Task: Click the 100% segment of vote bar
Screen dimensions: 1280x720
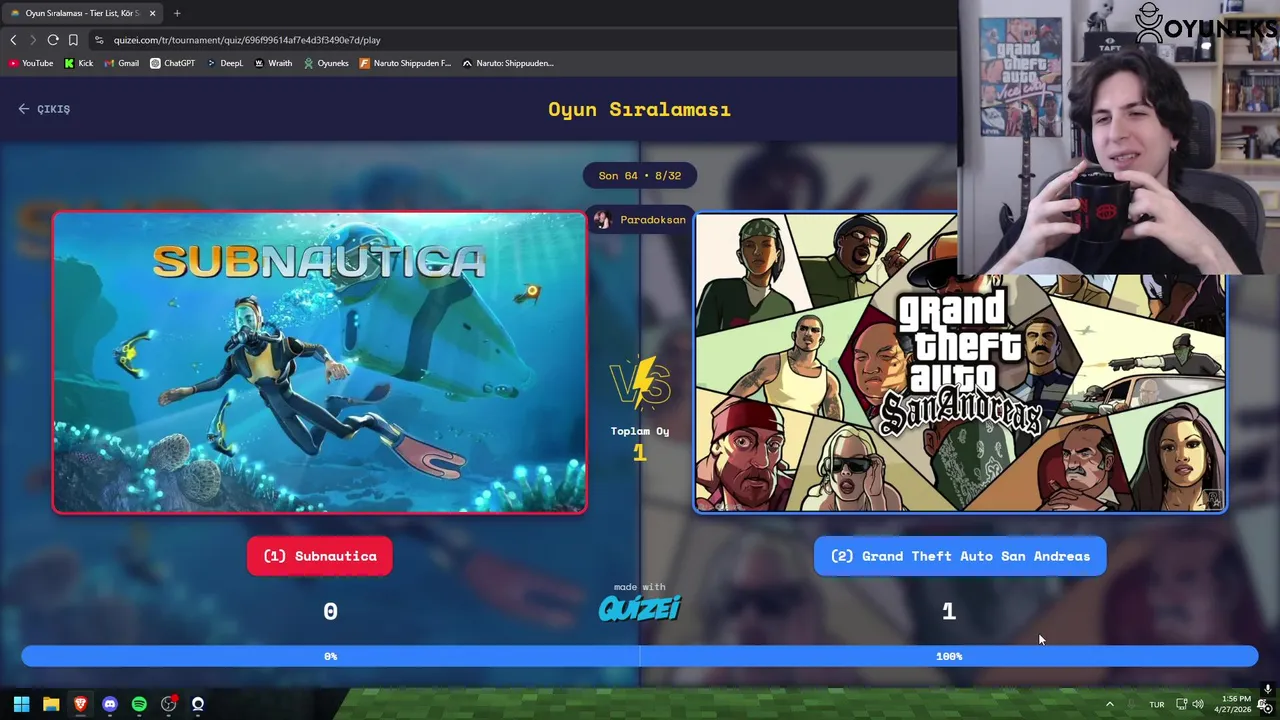Action: point(949,656)
